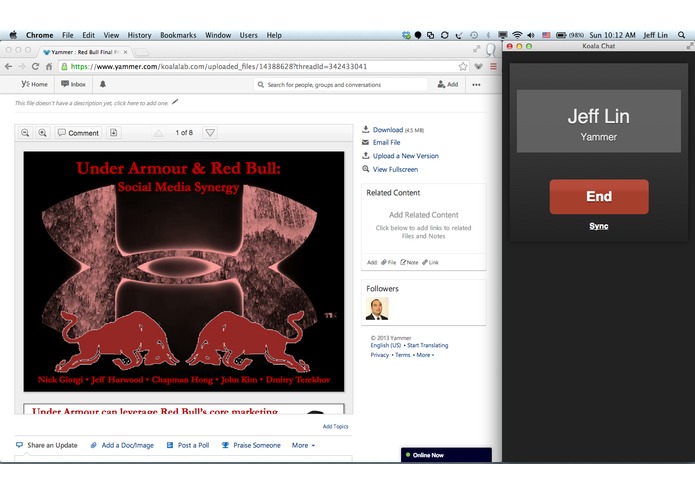This screenshot has height=494, width=695.
Task: Click the Comment button in viewer toolbar
Action: 78,133
